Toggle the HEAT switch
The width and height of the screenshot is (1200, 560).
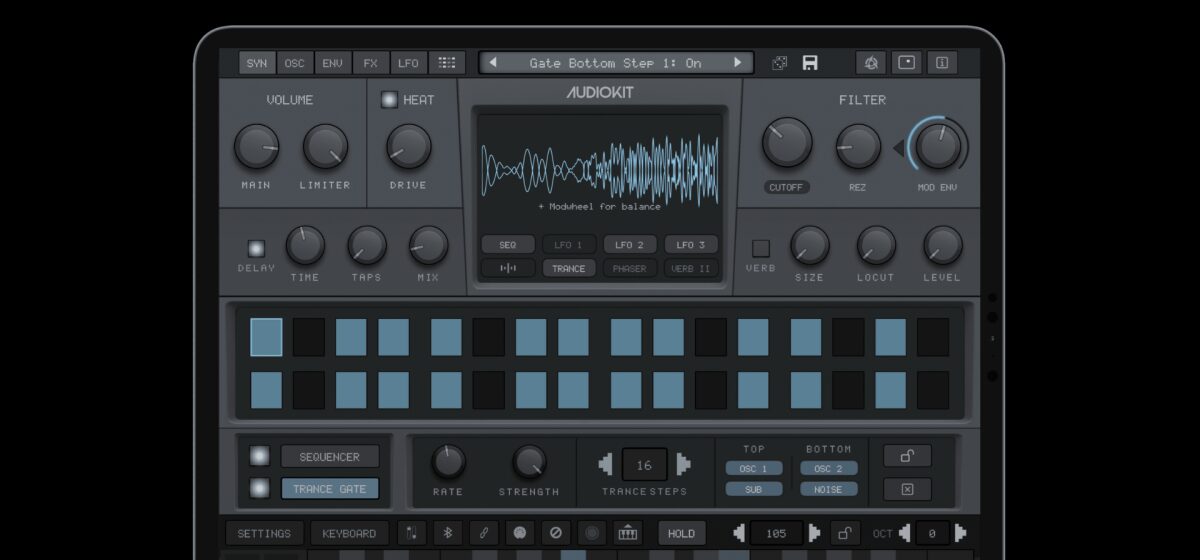click(x=388, y=100)
